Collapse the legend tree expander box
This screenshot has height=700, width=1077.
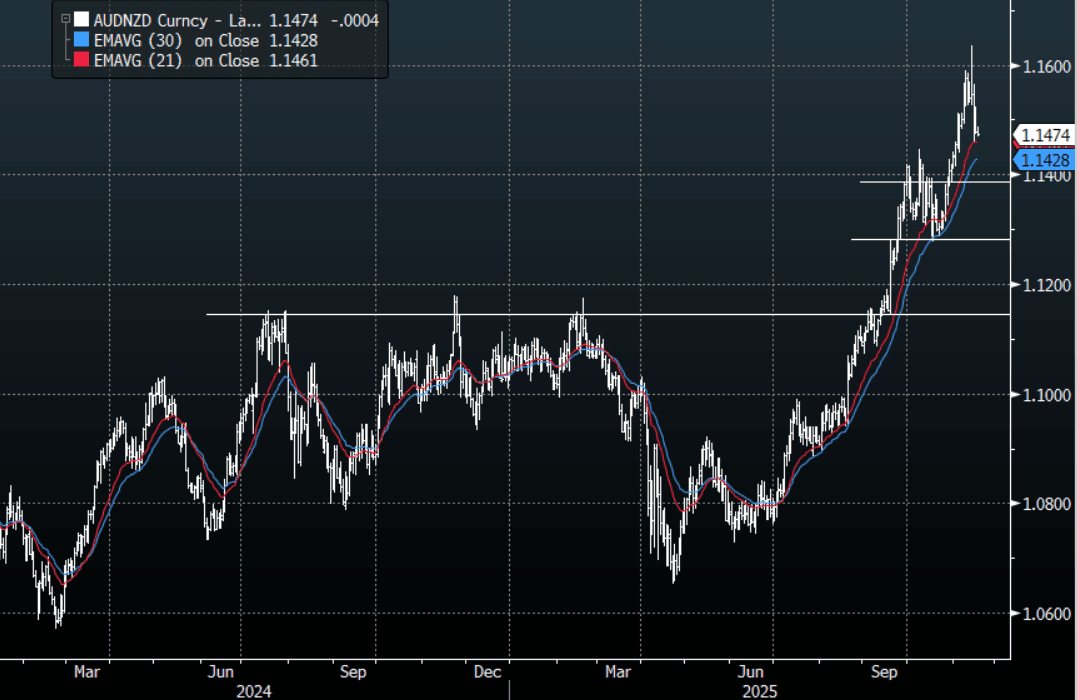(66, 19)
